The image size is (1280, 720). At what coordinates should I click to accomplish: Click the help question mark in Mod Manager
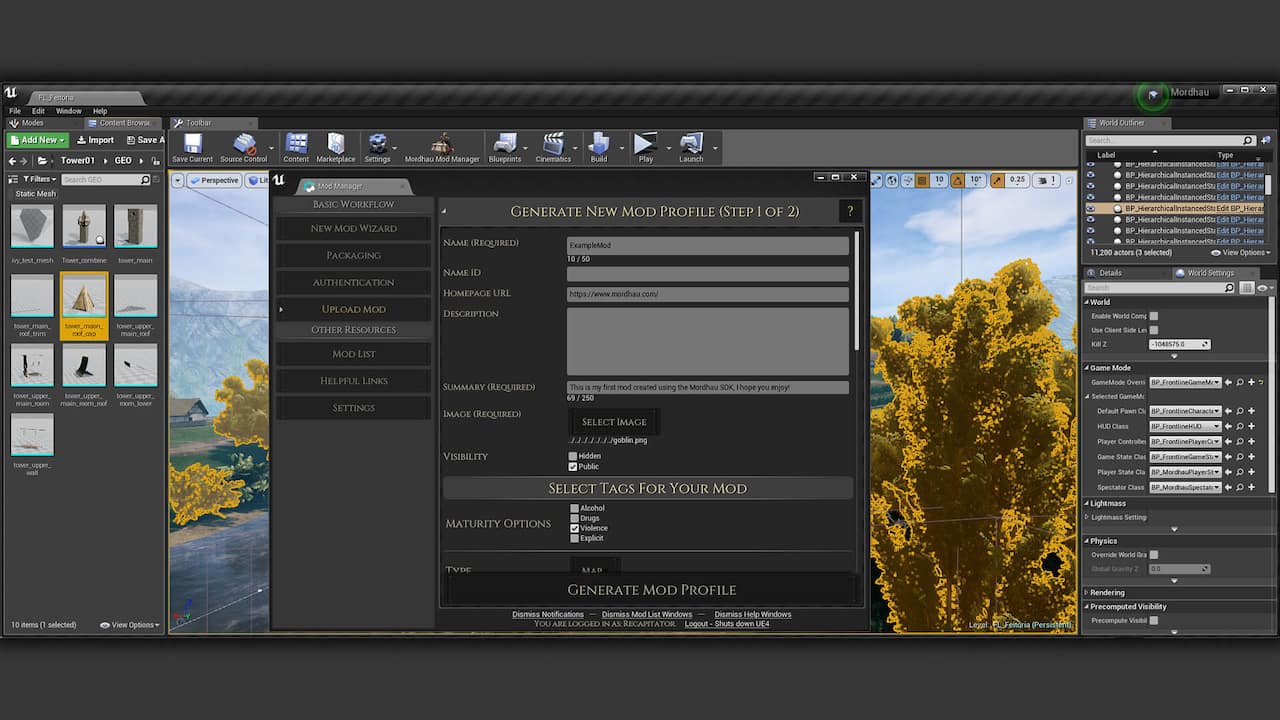coord(850,211)
